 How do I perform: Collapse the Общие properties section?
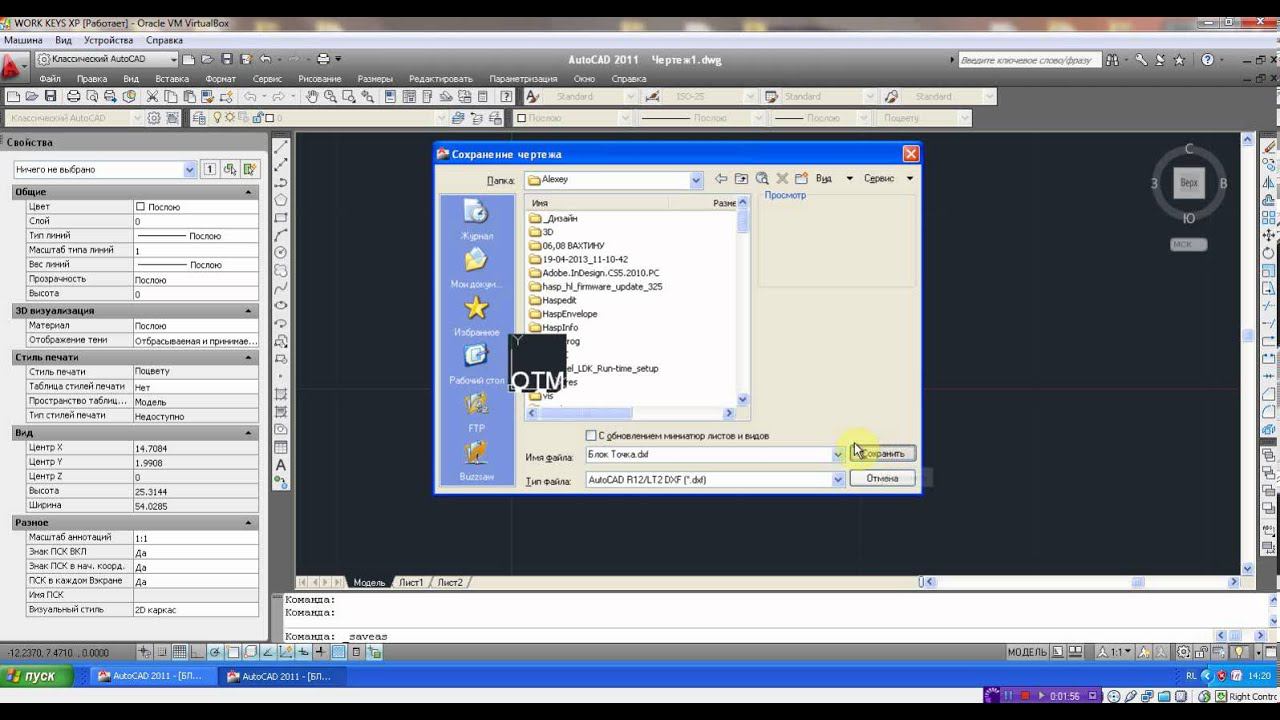(249, 192)
